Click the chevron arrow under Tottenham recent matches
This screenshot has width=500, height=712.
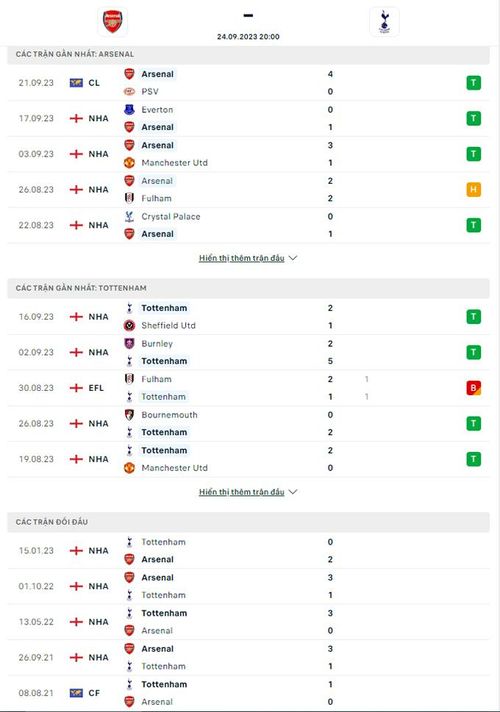(293, 492)
